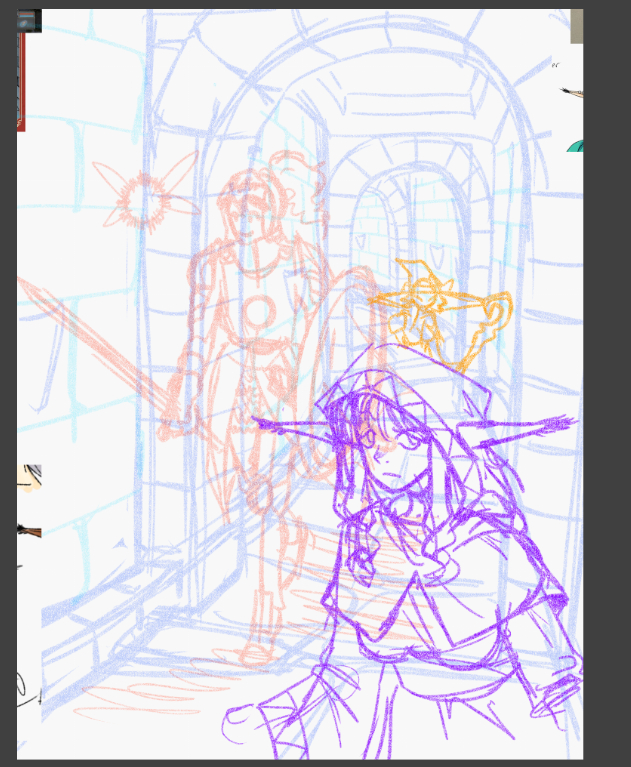Select the gray-haired face reference on left edge
The width and height of the screenshot is (631, 767).
click(x=29, y=479)
